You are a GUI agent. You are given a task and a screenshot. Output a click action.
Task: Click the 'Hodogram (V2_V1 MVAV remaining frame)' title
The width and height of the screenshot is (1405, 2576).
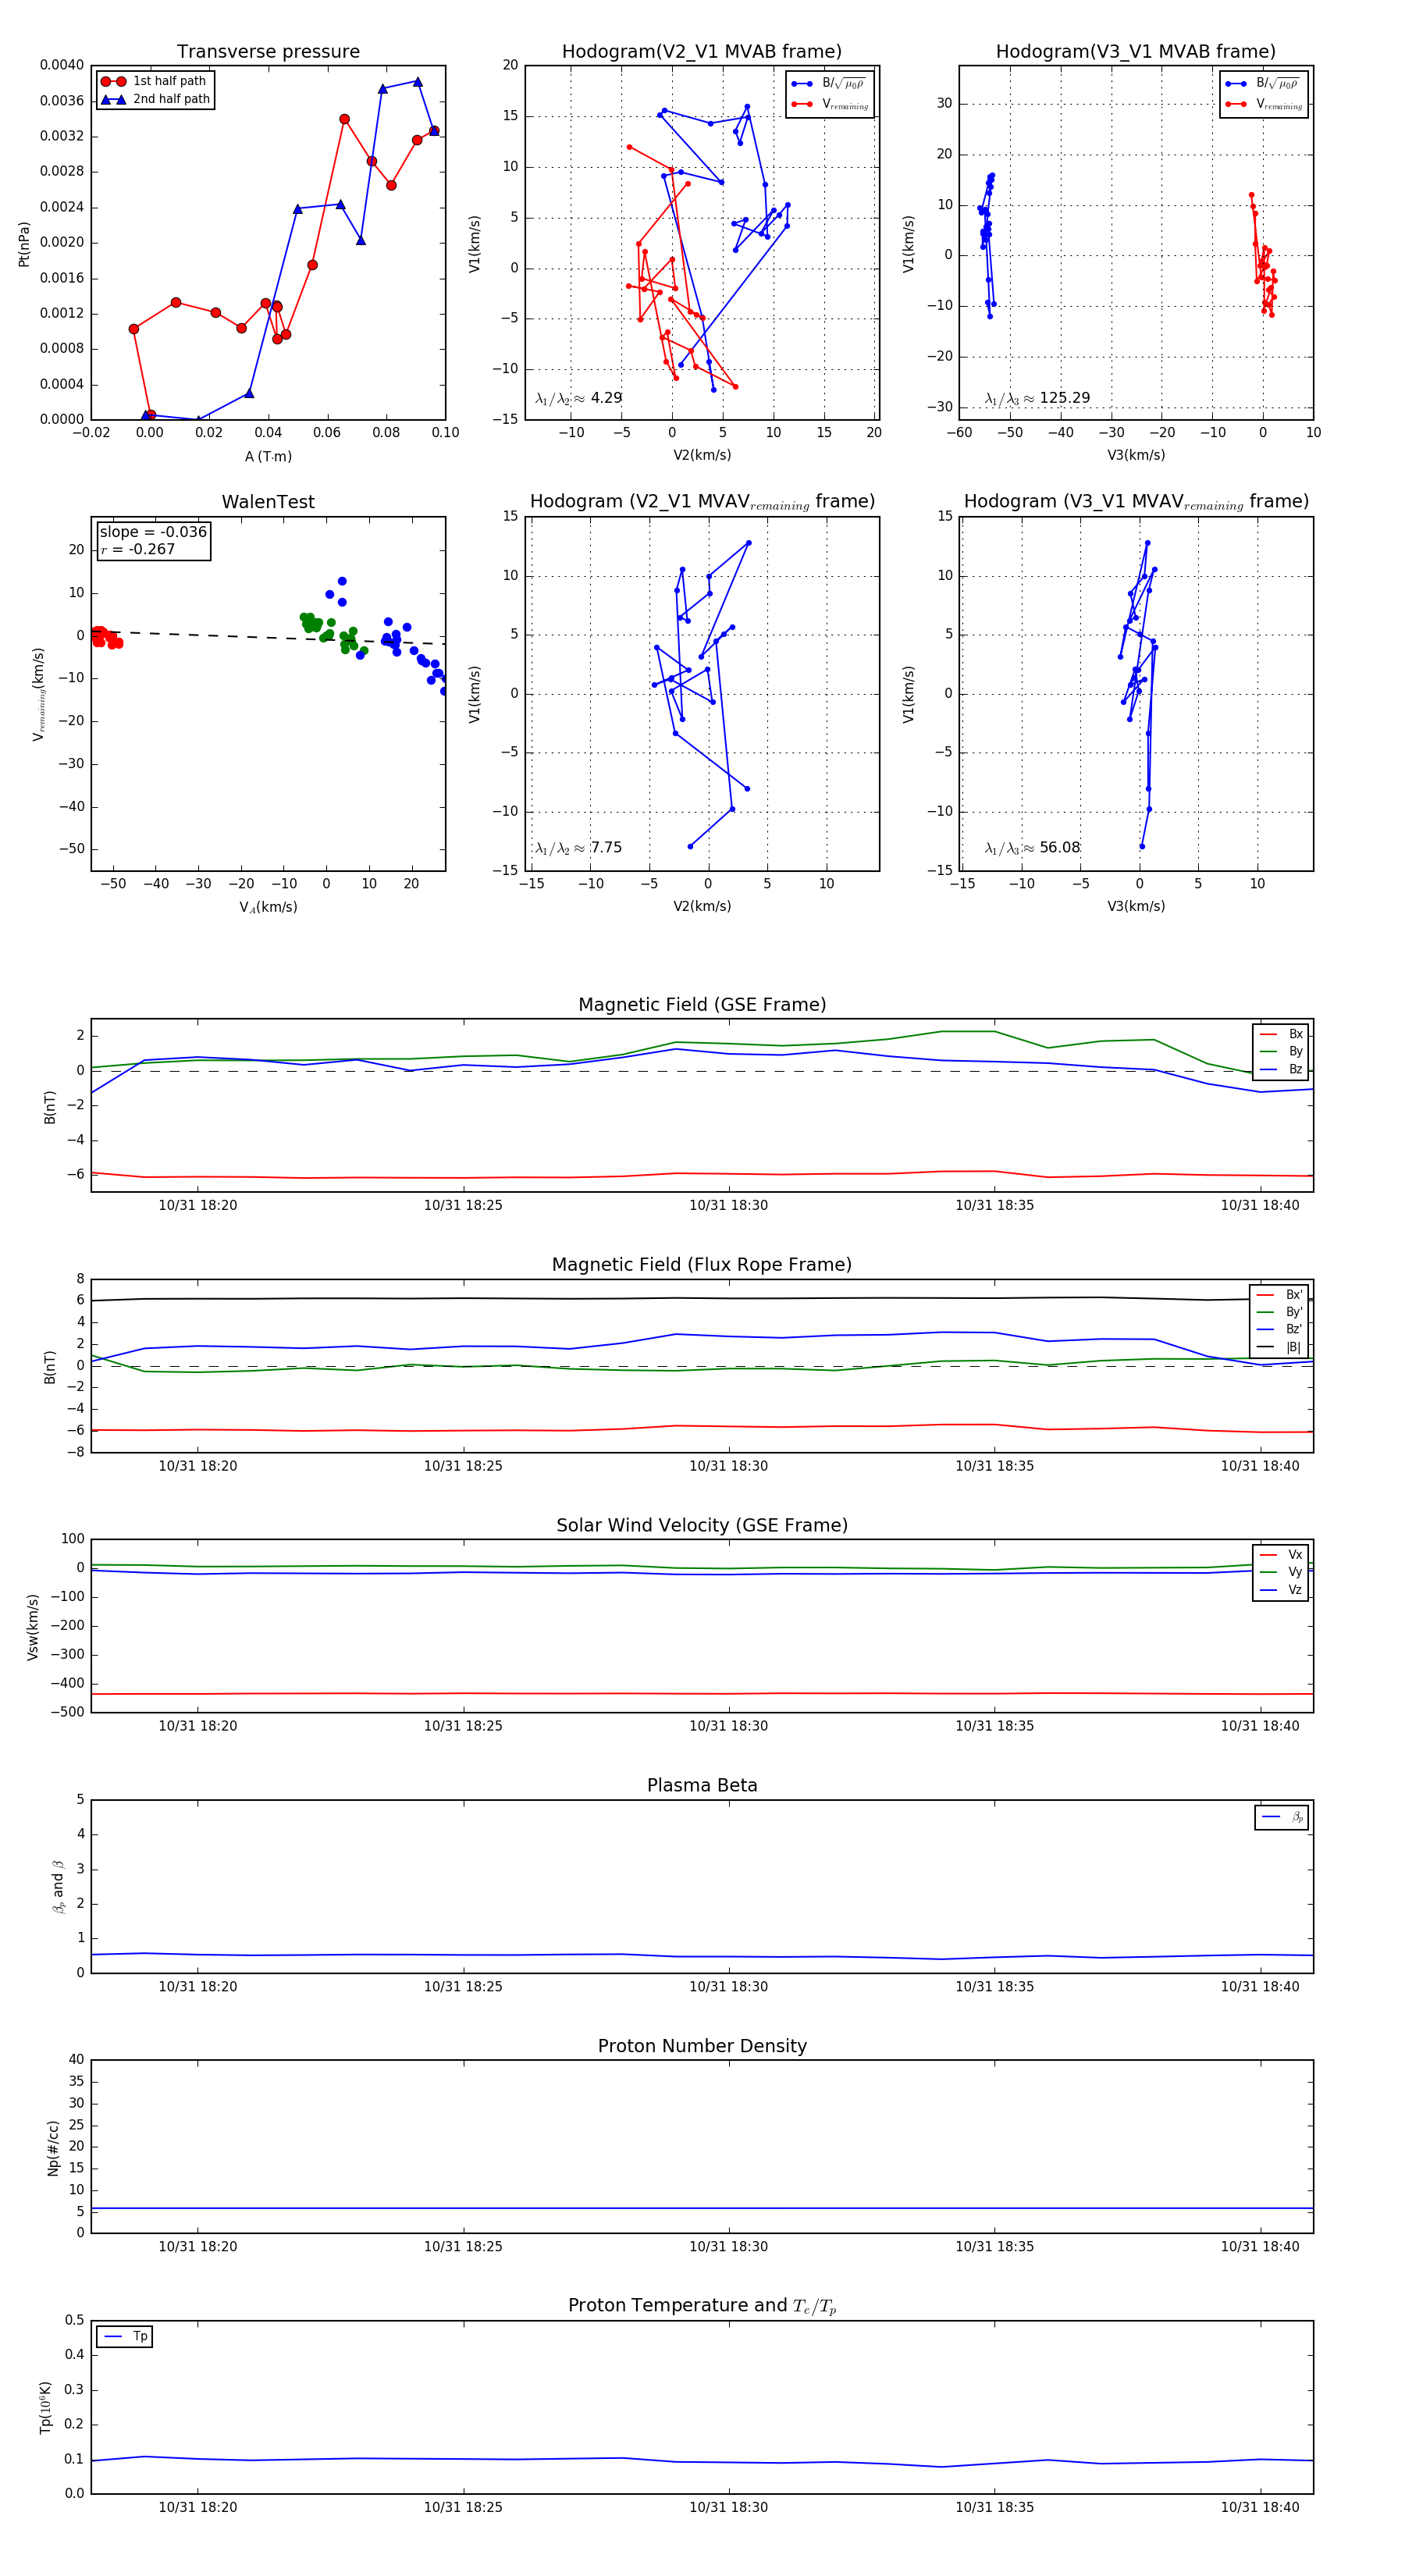click(702, 502)
